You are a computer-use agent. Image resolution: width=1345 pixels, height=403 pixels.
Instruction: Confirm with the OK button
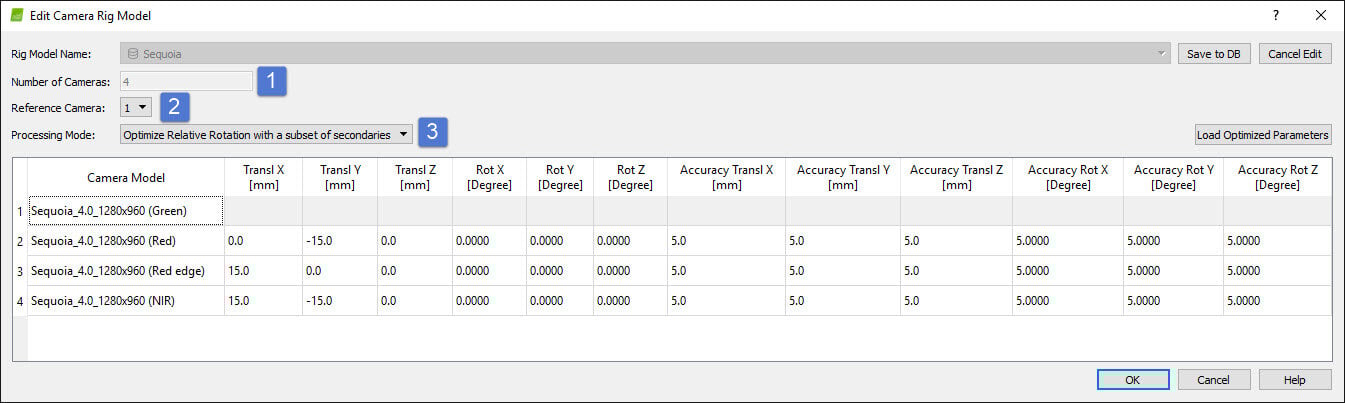coord(1132,380)
